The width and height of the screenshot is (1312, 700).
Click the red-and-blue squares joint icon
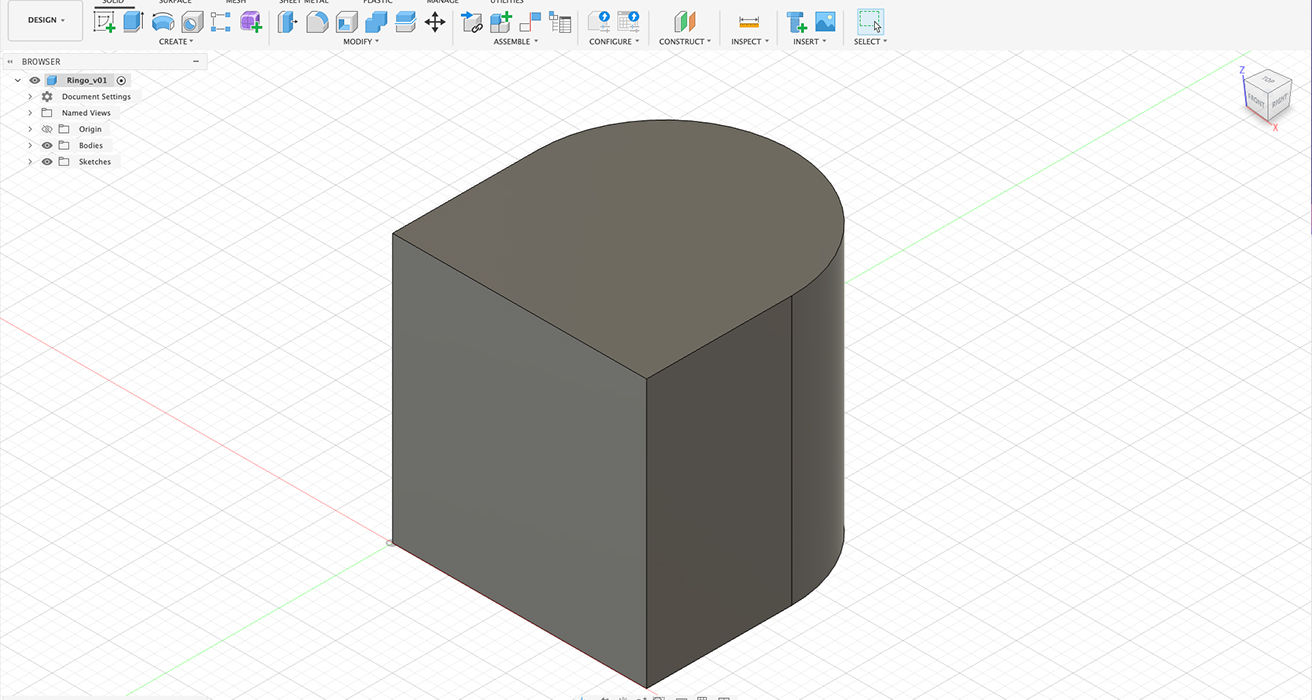(531, 21)
